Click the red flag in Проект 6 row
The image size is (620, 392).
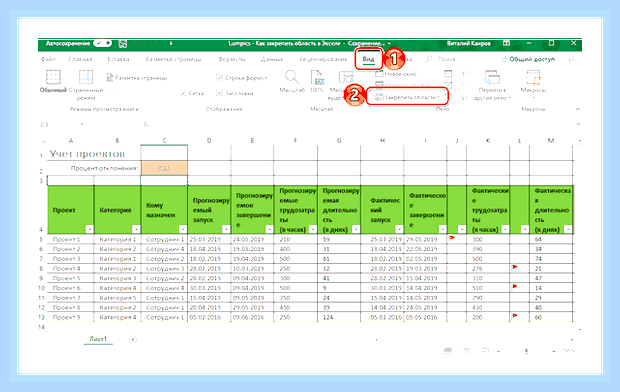(514, 286)
